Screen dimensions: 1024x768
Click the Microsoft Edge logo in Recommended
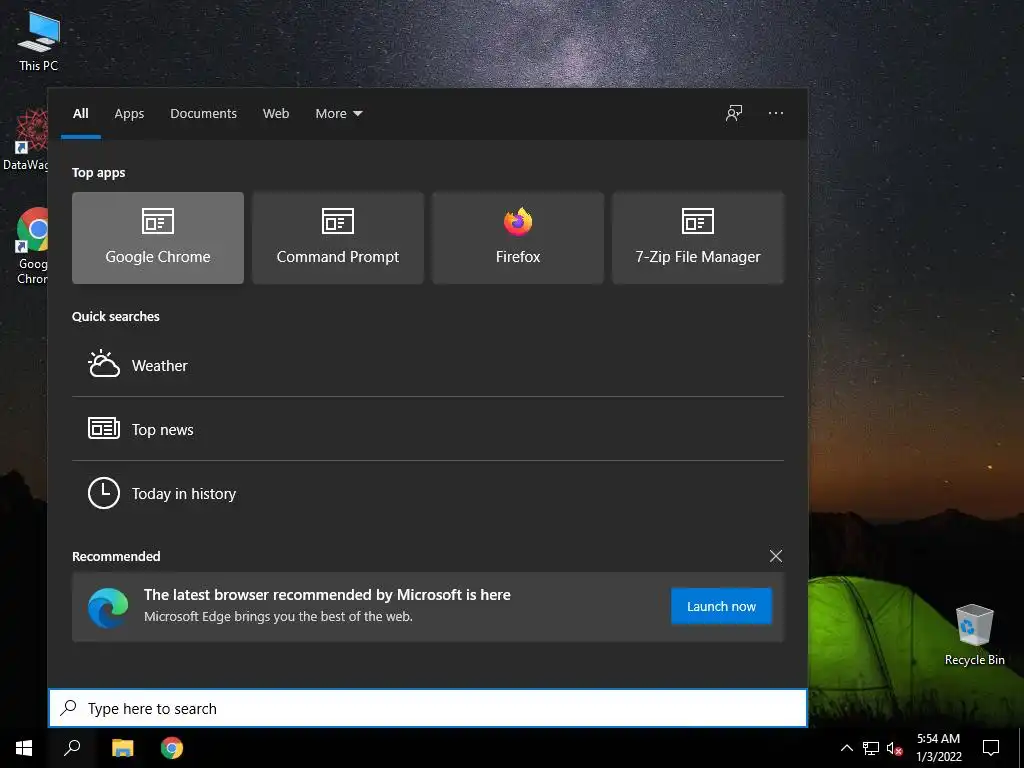(x=108, y=607)
